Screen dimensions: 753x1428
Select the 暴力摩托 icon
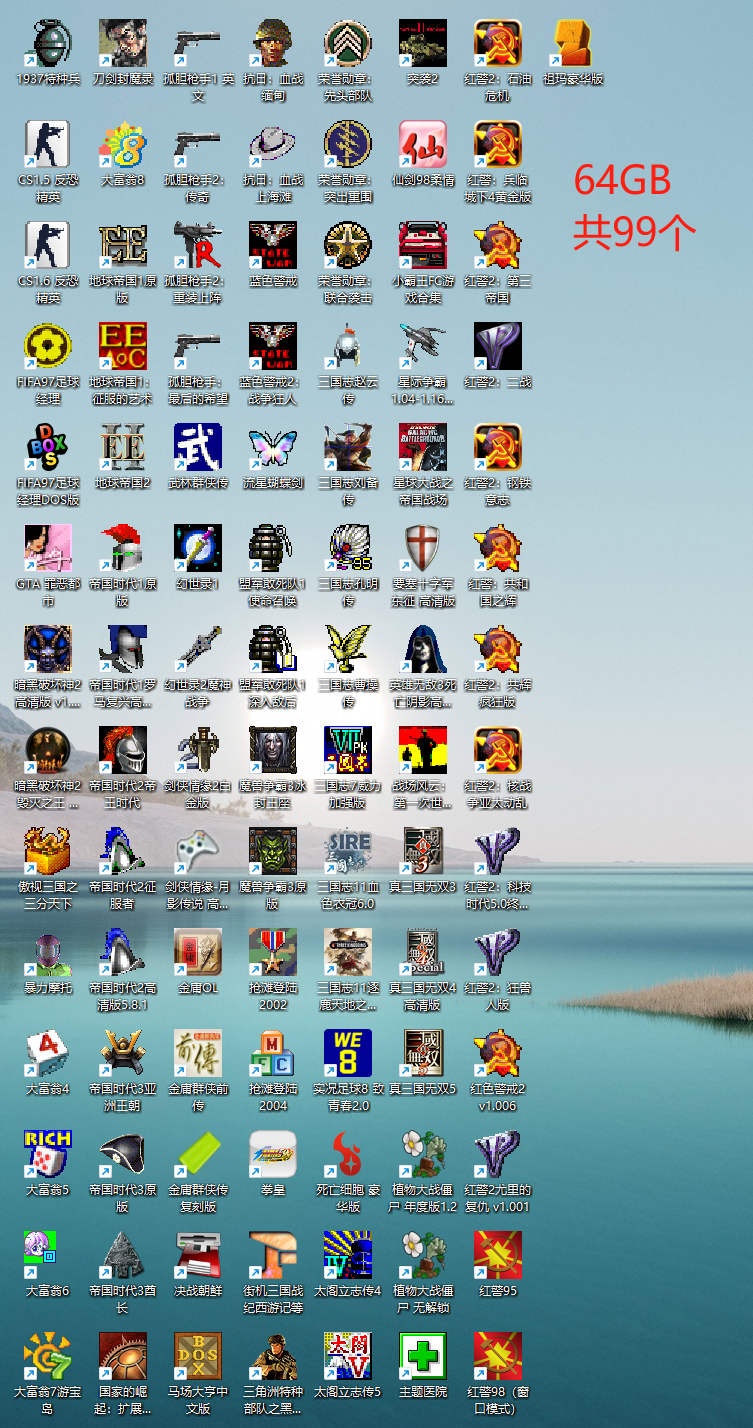coord(48,953)
